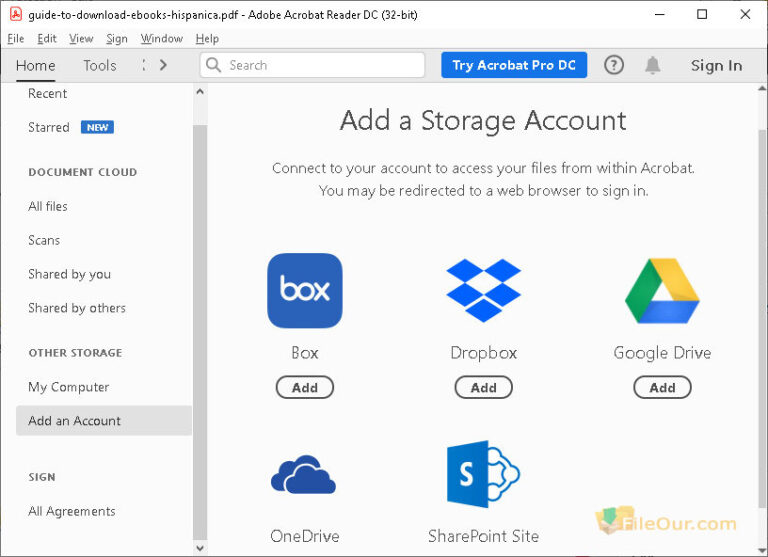Click the Dropbox logo icon
The width and height of the screenshot is (768, 557).
tap(483, 291)
